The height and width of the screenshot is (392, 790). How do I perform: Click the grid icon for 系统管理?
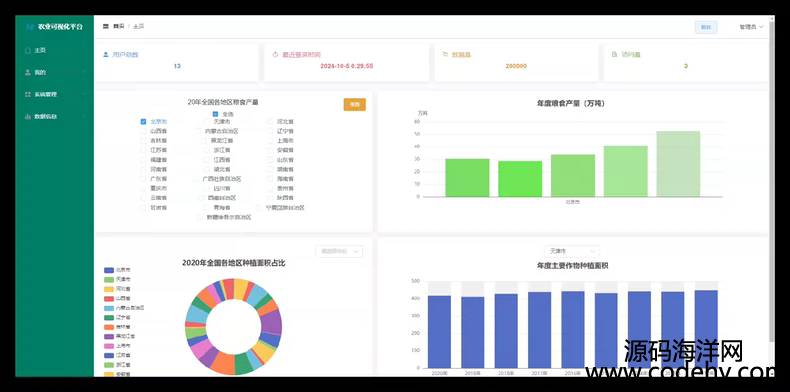[28, 94]
